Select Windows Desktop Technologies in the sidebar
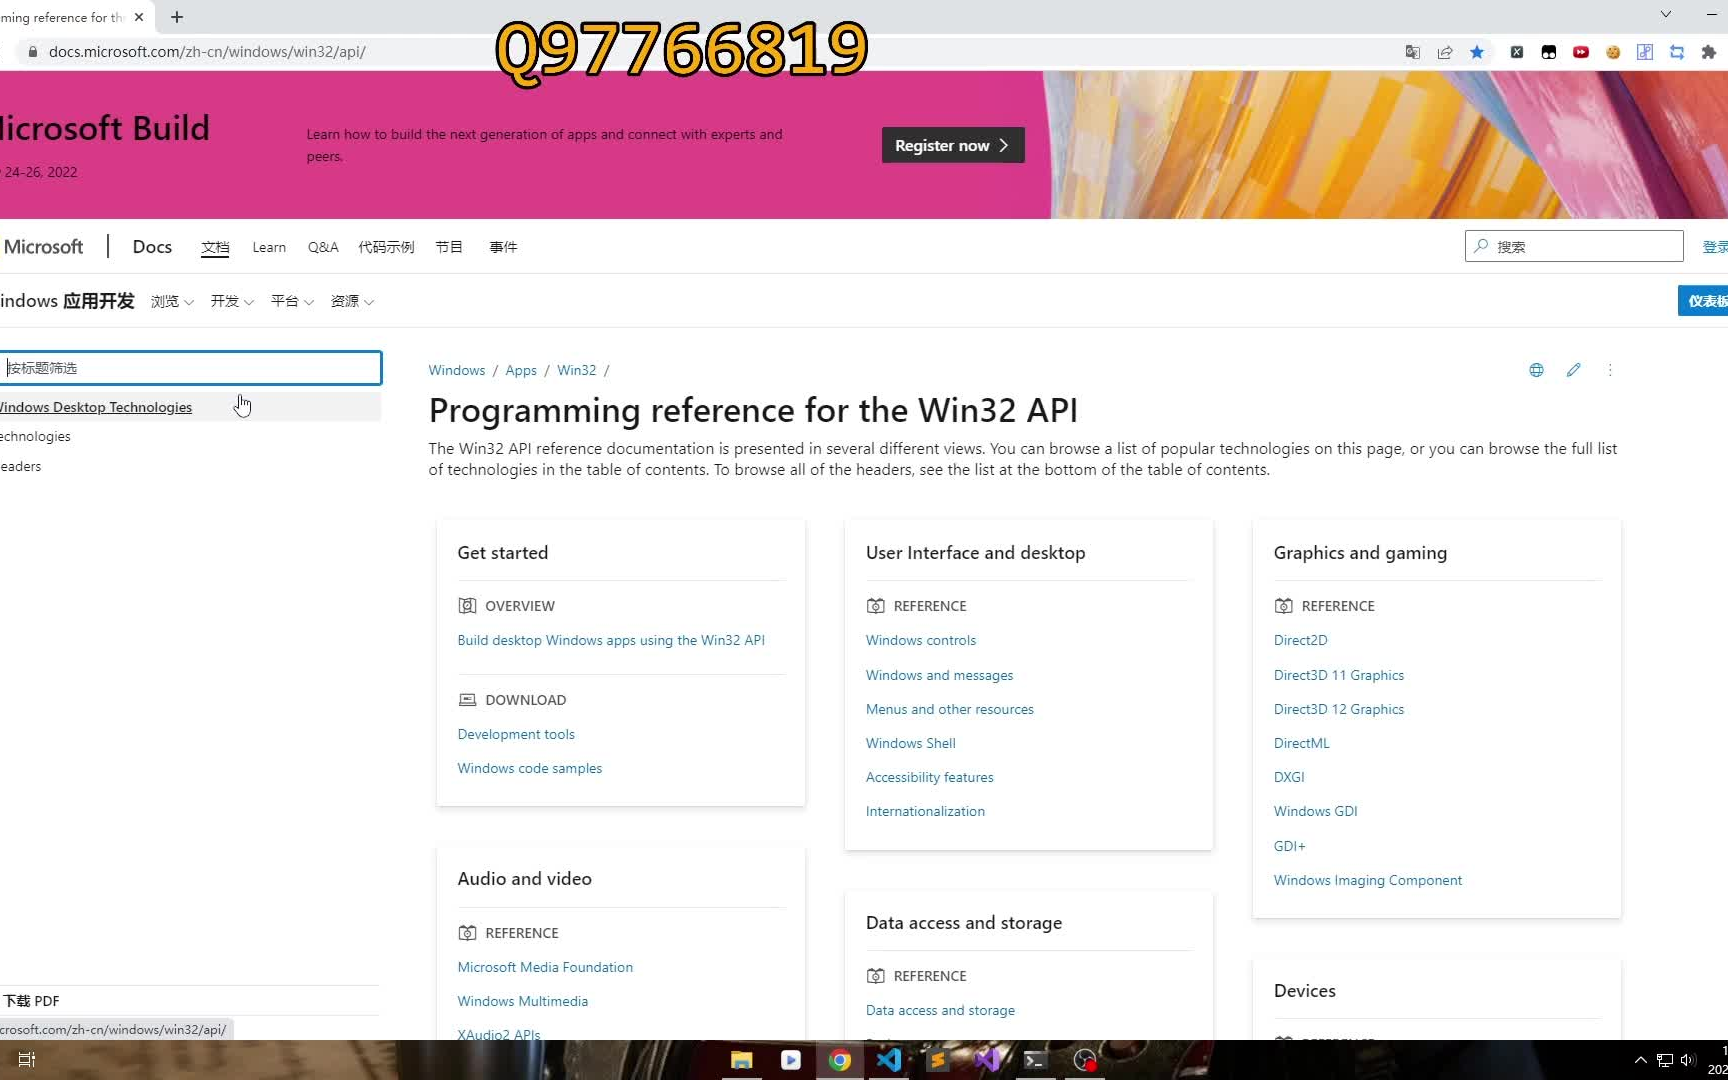Image resolution: width=1728 pixels, height=1080 pixels. pos(96,407)
